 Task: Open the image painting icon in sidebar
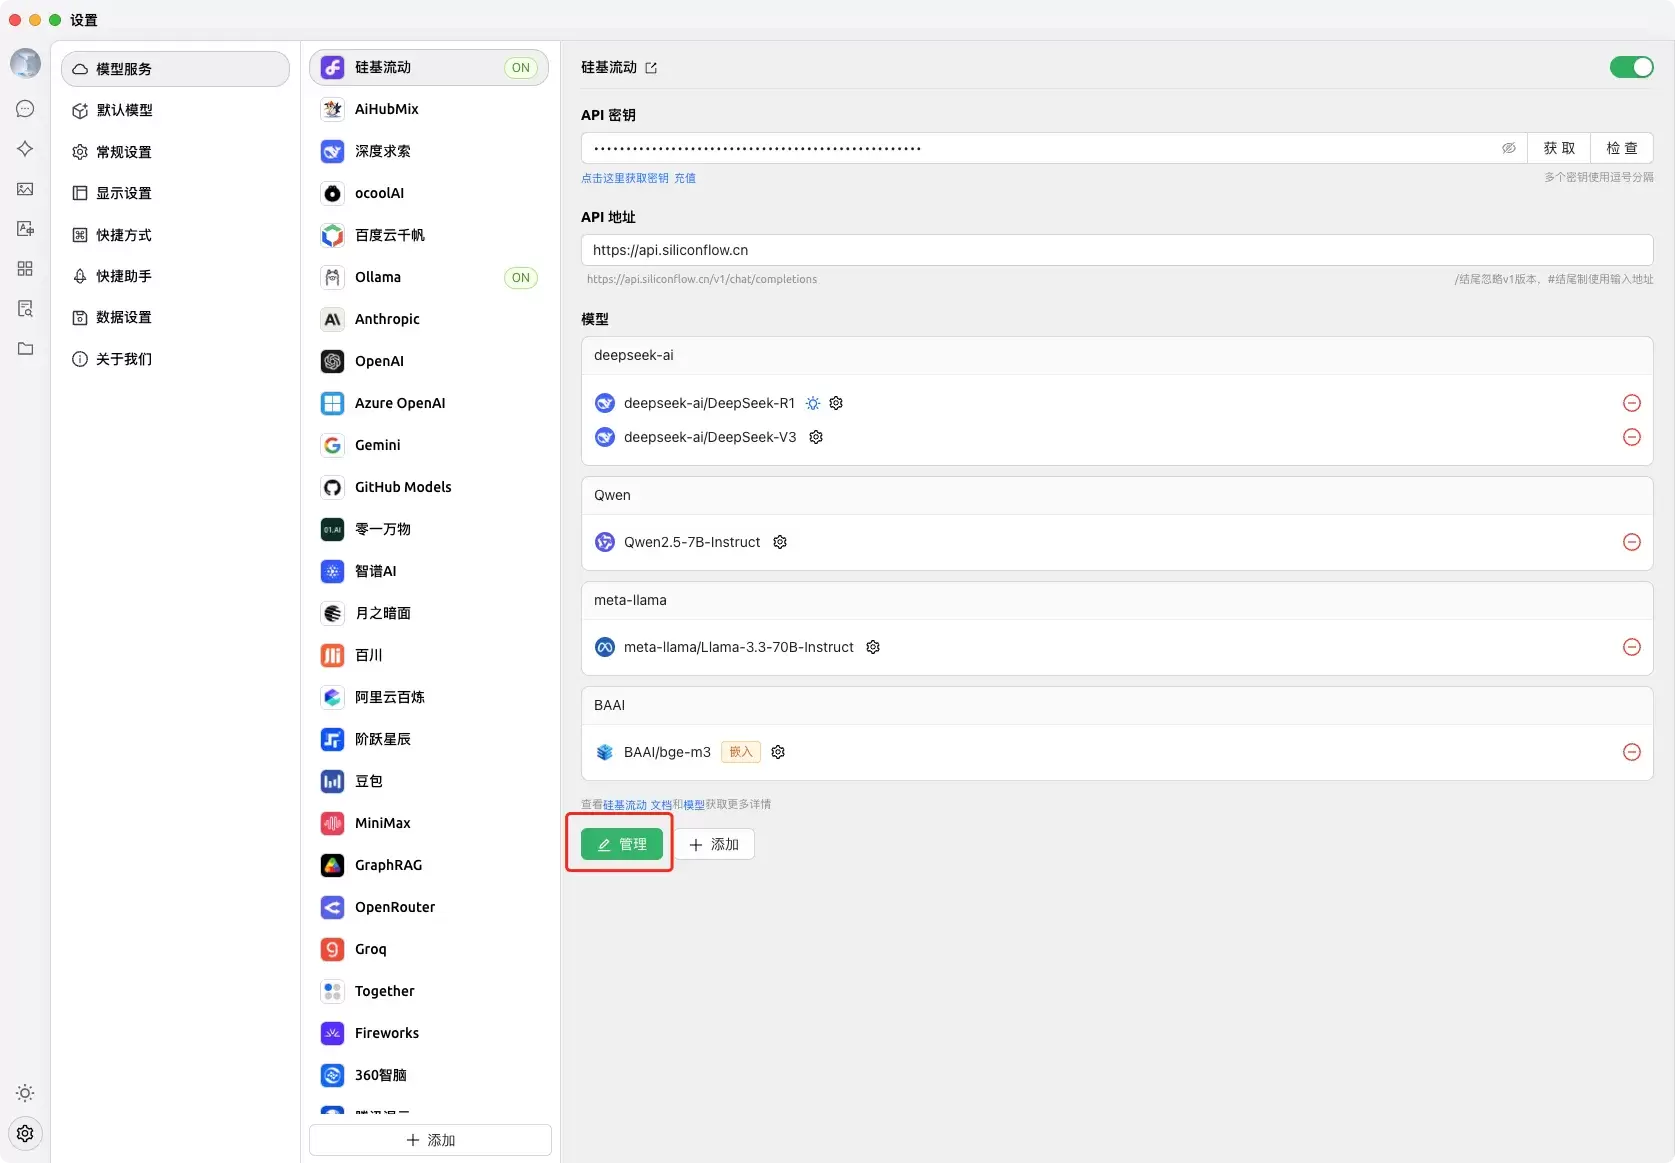pyautogui.click(x=25, y=189)
